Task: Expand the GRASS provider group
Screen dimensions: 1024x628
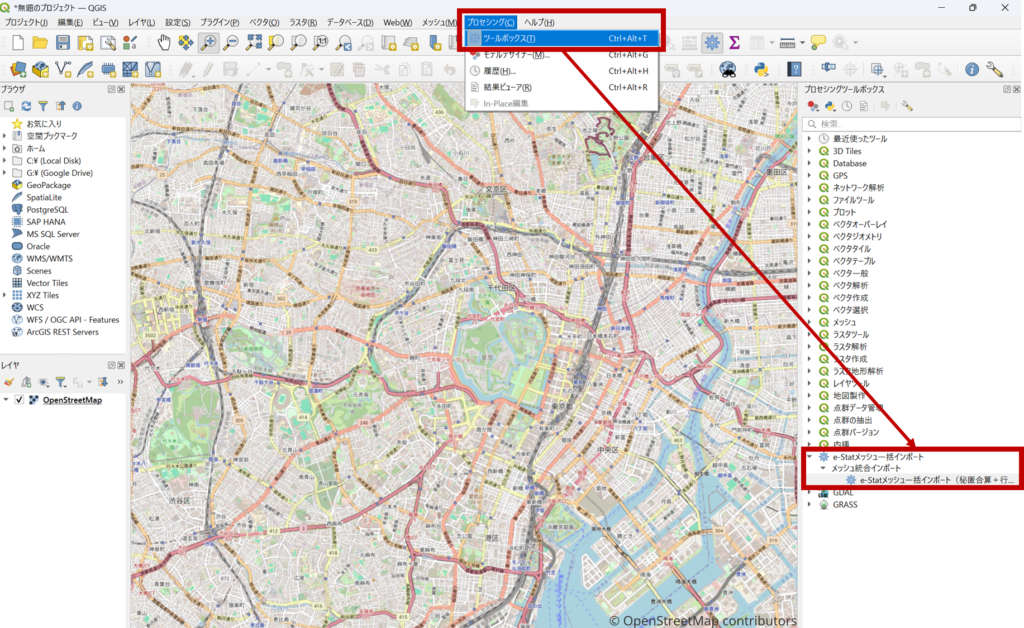Action: point(808,505)
